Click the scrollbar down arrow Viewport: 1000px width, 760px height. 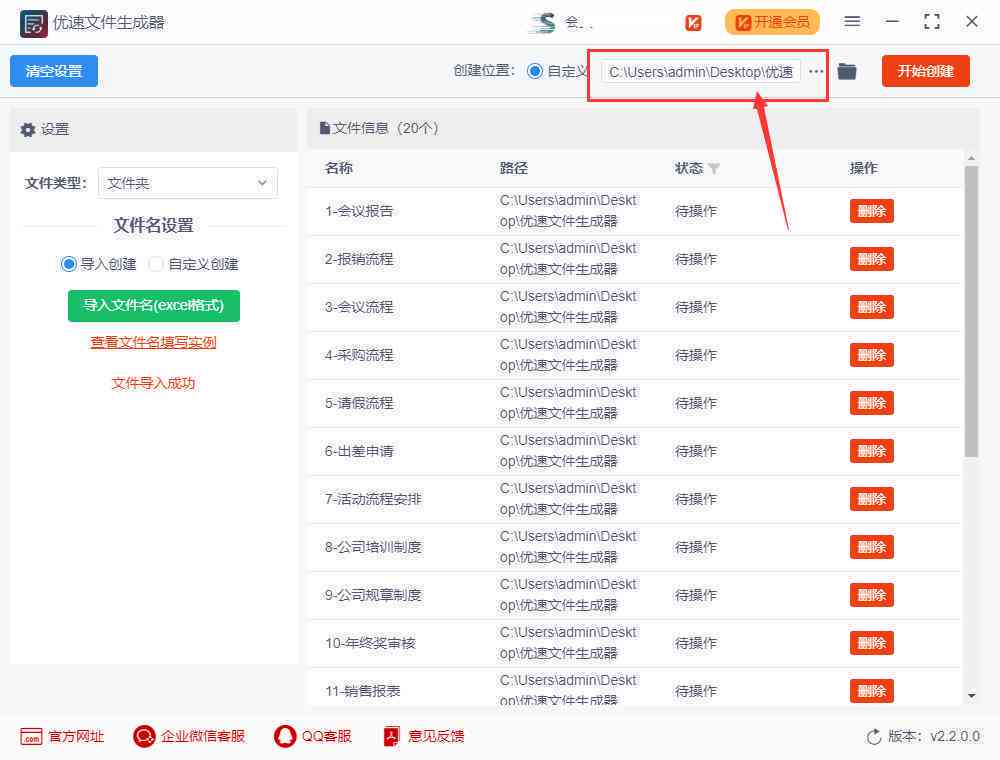971,696
